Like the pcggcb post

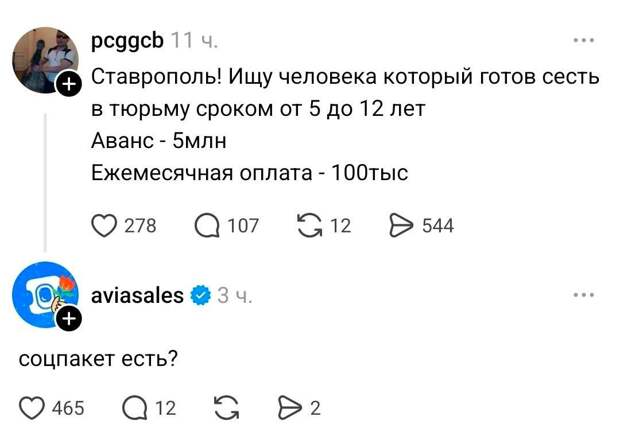105,225
